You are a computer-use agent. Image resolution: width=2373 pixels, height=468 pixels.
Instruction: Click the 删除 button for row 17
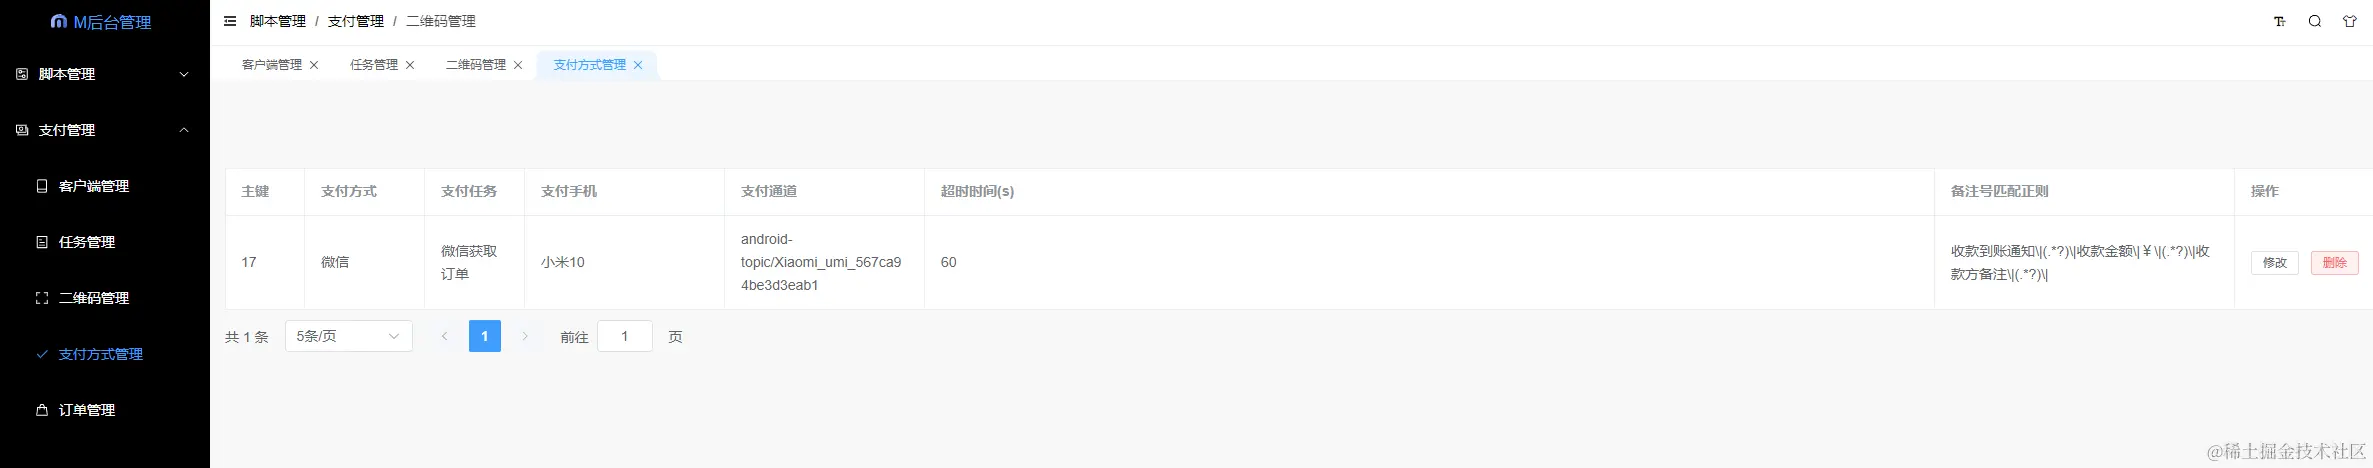[x=2335, y=263]
